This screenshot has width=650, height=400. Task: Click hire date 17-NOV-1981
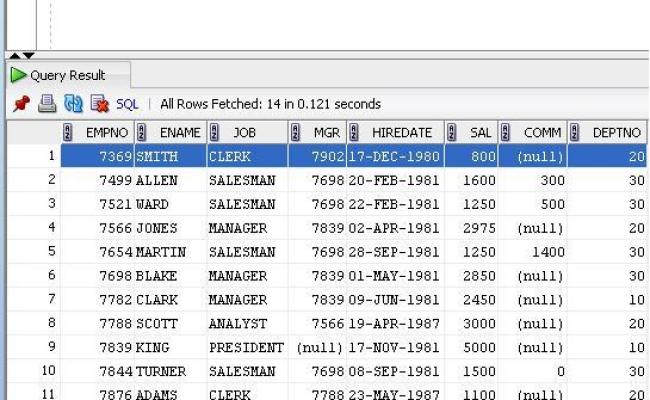pyautogui.click(x=395, y=347)
